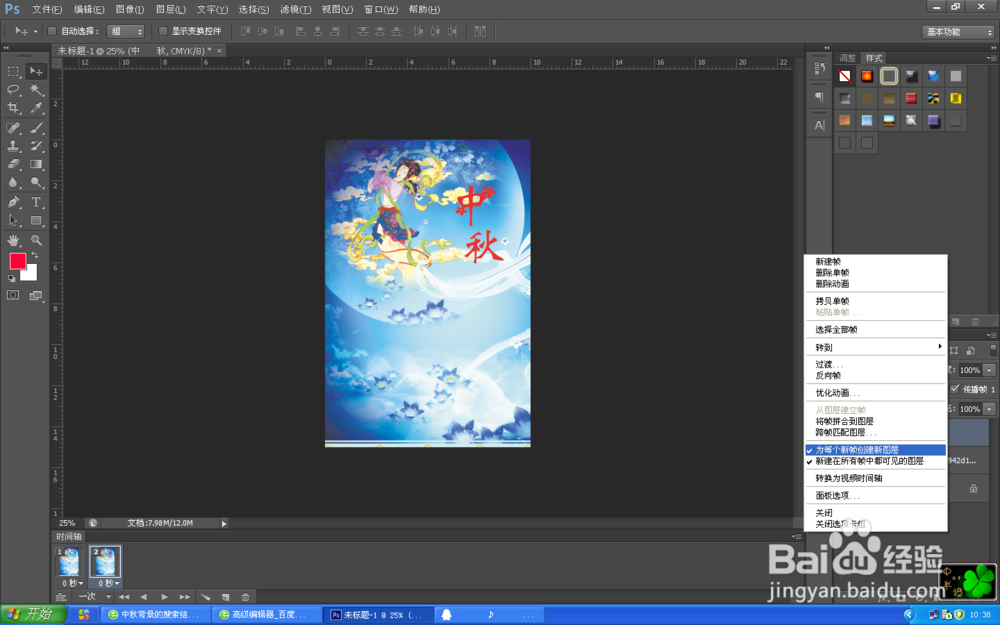Image resolution: width=1000 pixels, height=625 pixels.
Task: Open the 一次 looping options dropdown
Action: point(94,597)
